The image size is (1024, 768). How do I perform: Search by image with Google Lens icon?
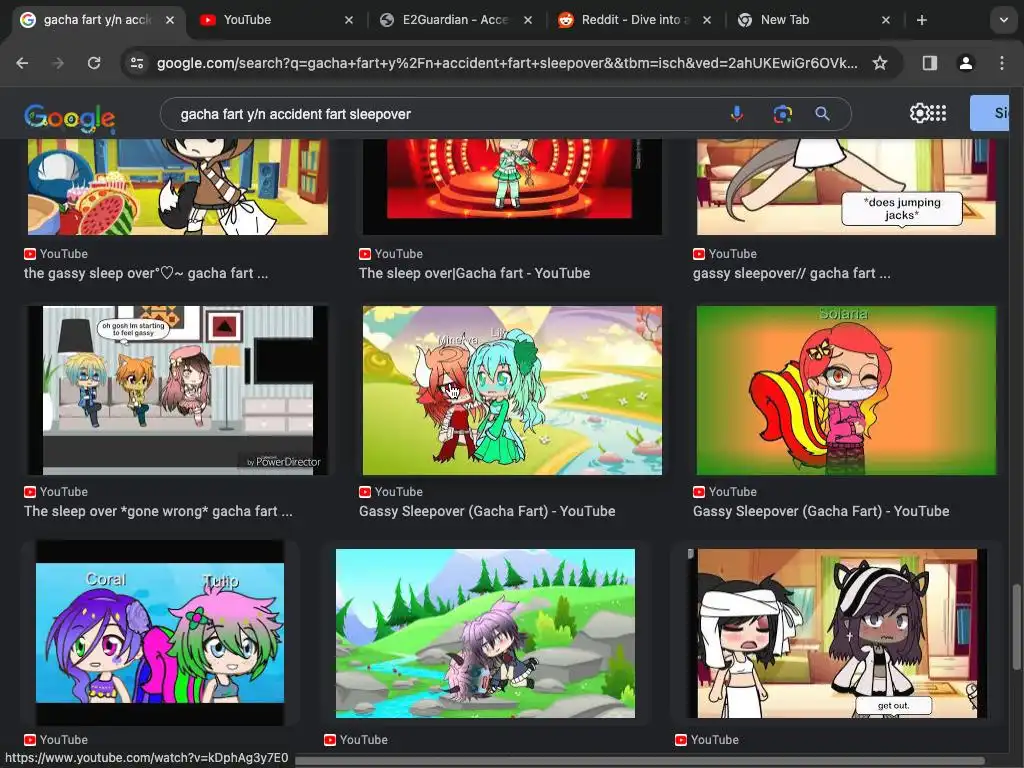pyautogui.click(x=782, y=114)
